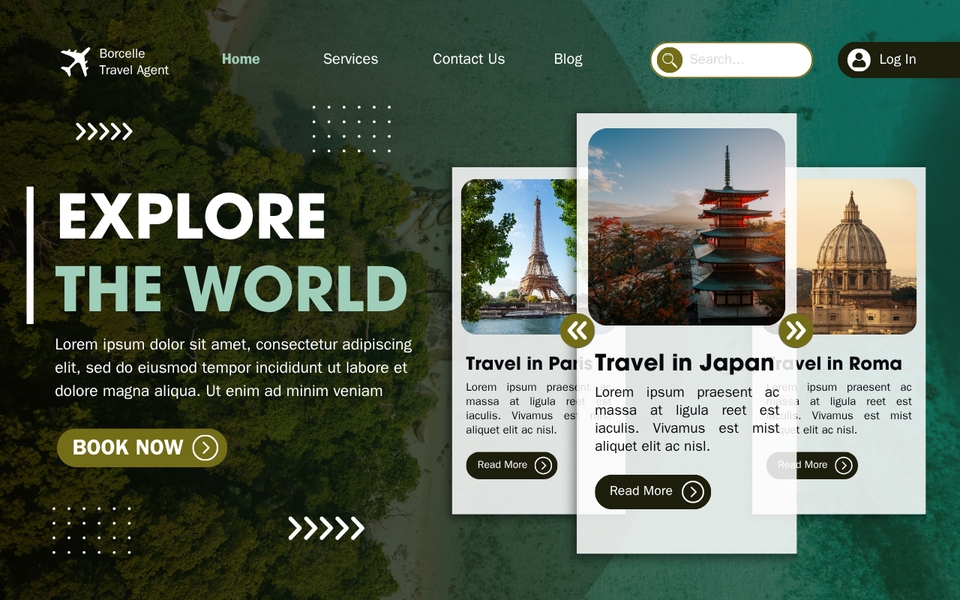Click Read More under Travel in Roma
Image resolution: width=960 pixels, height=600 pixels.
point(812,465)
